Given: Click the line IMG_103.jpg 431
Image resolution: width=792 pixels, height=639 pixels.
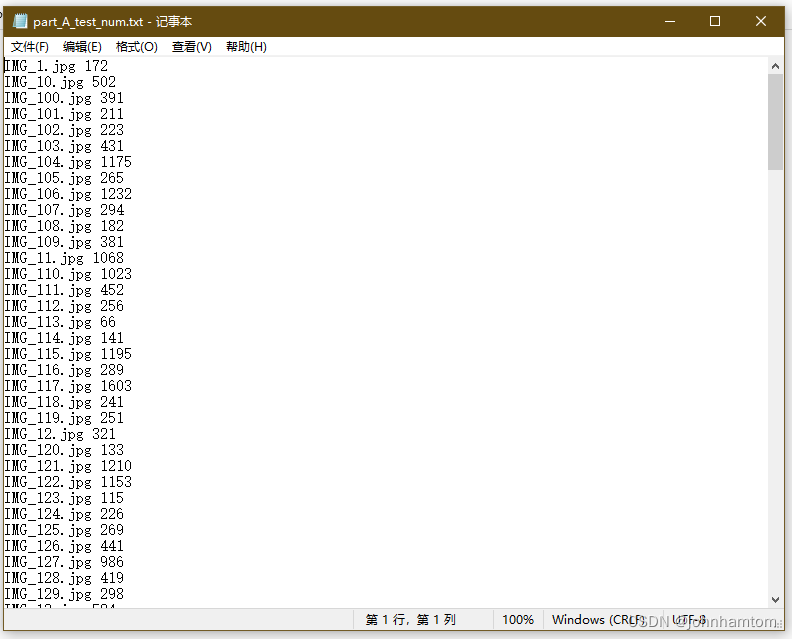Looking at the screenshot, I should pyautogui.click(x=64, y=146).
